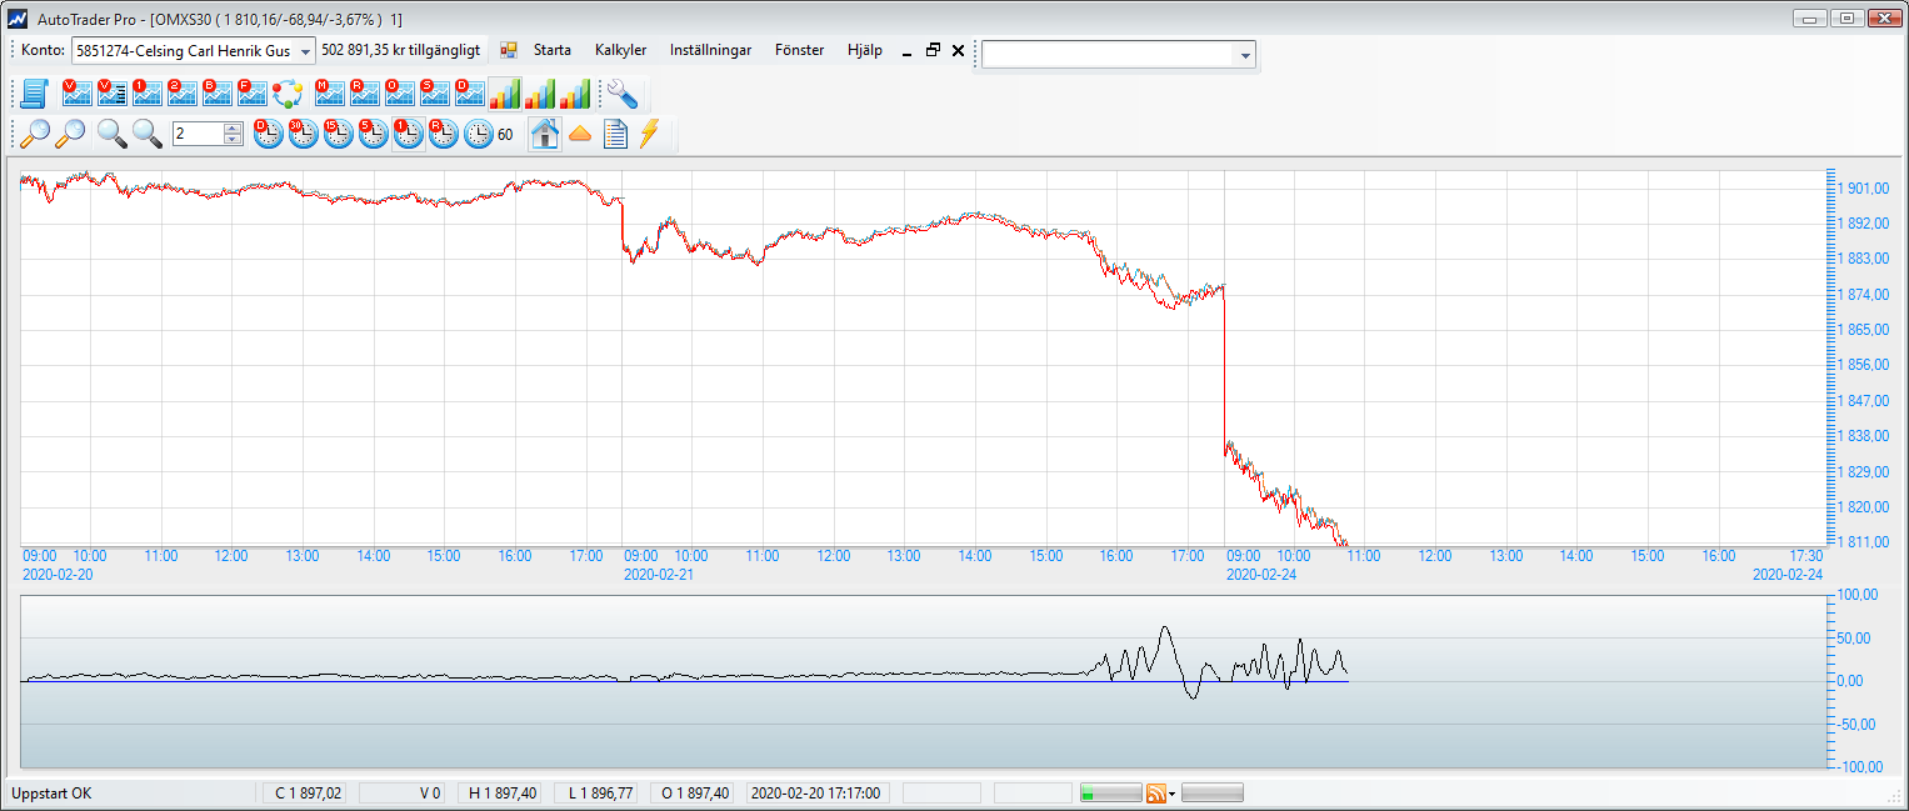Click the first orange-handled magnifier icon
The image size is (1909, 811).
[x=35, y=134]
